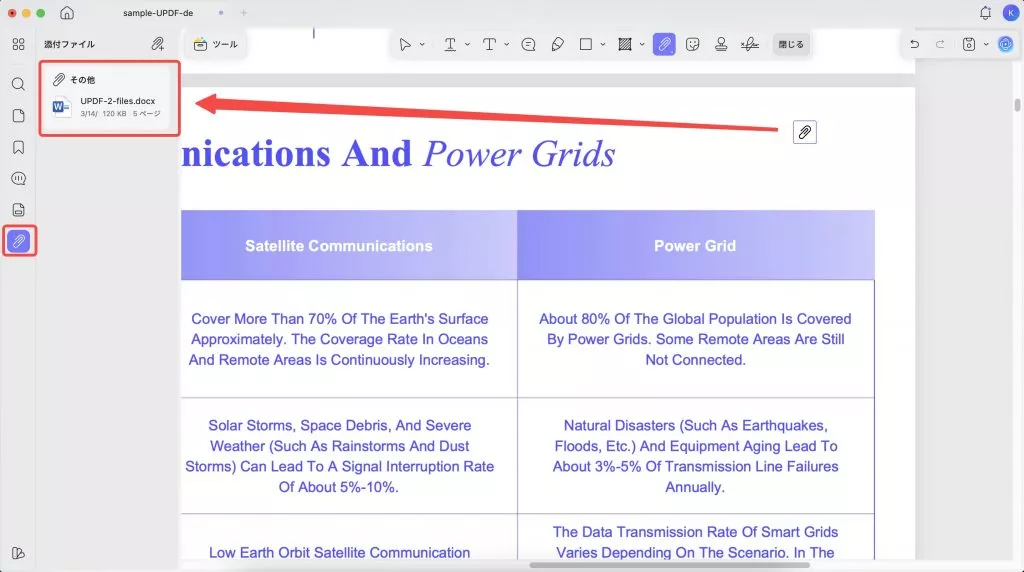
Task: Click the vertical scrollbar thumb
Action: [1017, 104]
